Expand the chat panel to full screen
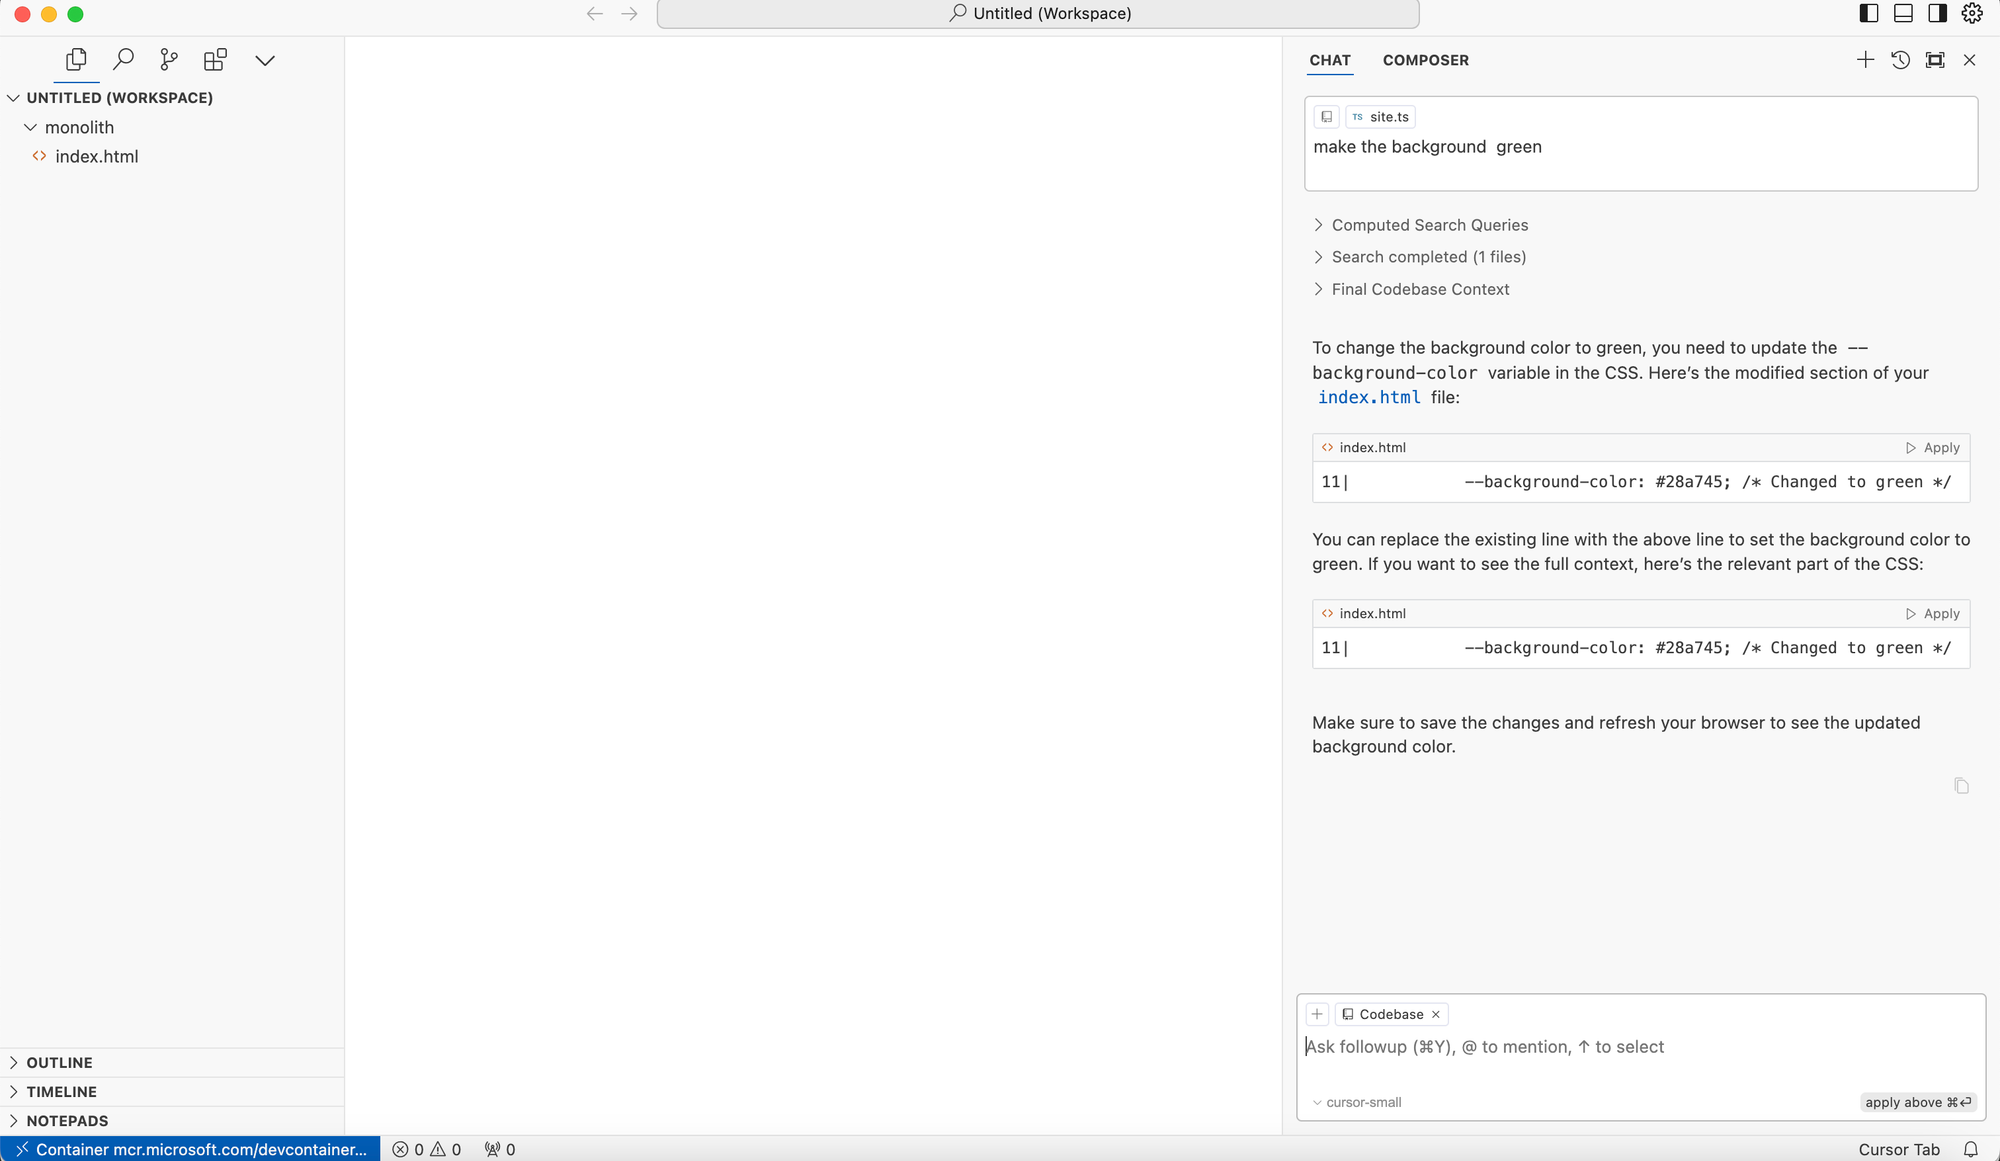This screenshot has width=2000, height=1161. (x=1935, y=60)
